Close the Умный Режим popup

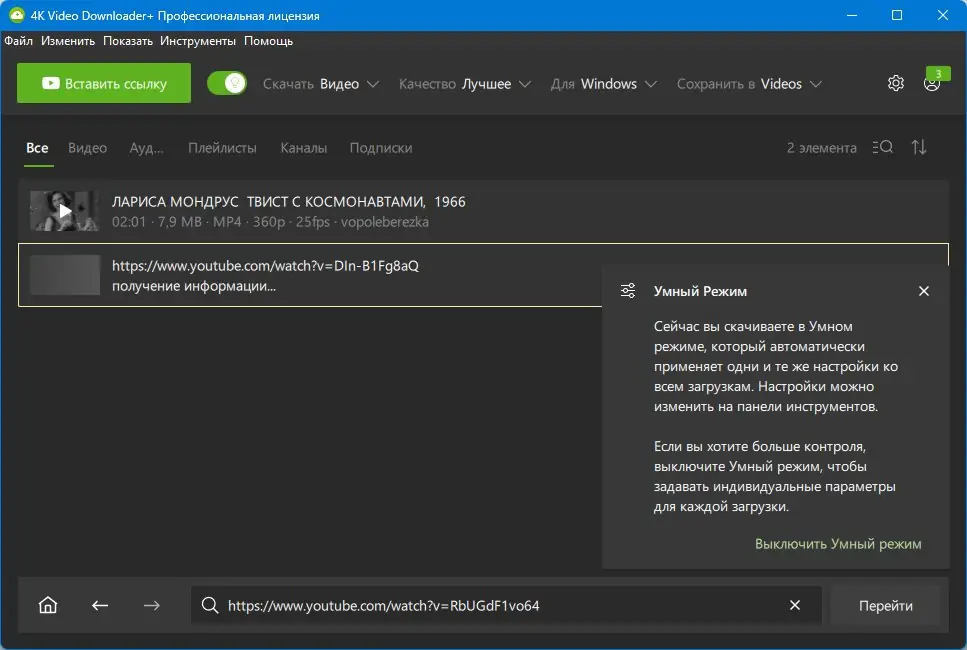tap(923, 291)
